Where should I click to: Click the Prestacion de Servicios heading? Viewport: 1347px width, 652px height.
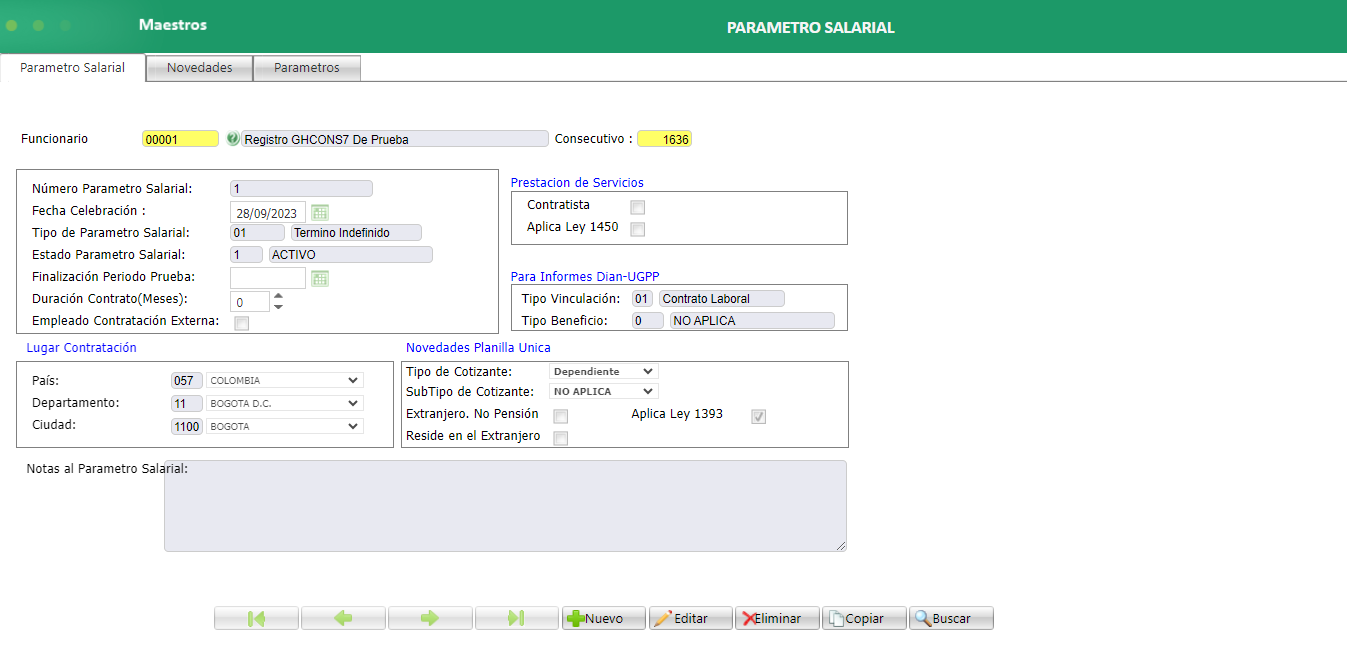click(577, 183)
